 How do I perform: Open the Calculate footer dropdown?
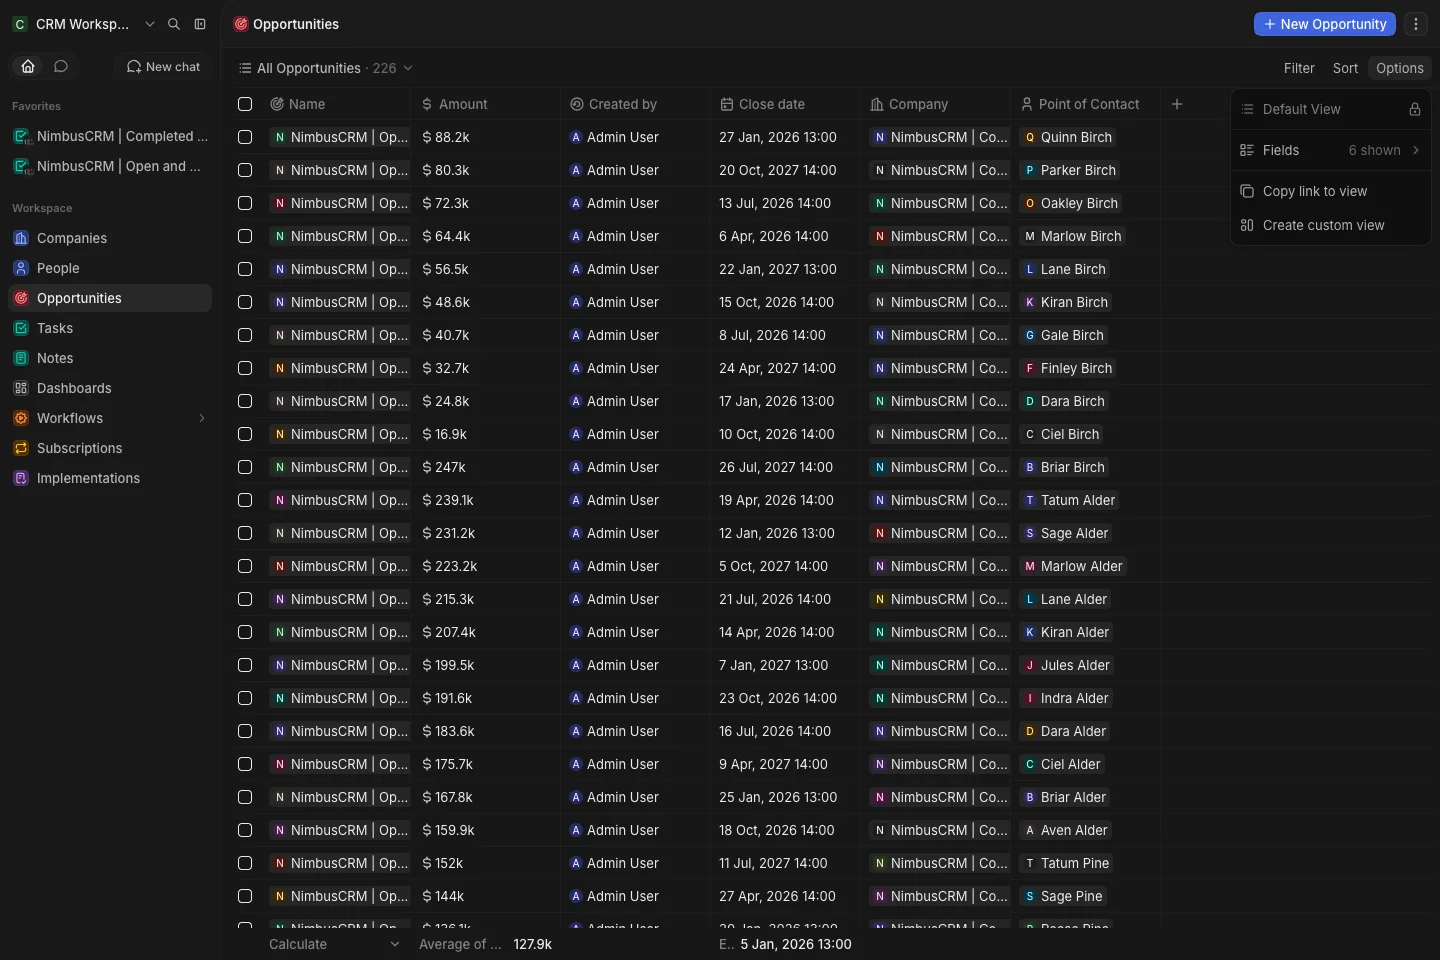334,944
